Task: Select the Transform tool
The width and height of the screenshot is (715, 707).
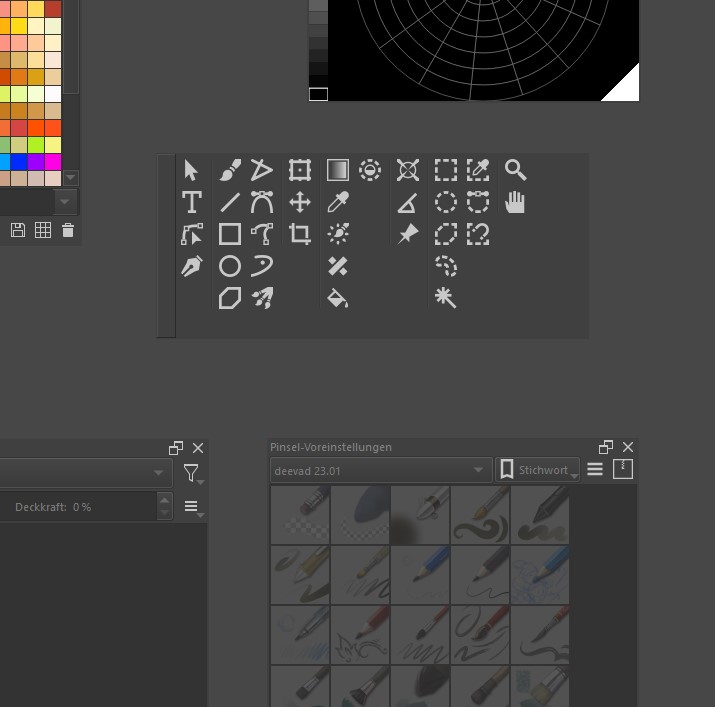Action: click(300, 171)
